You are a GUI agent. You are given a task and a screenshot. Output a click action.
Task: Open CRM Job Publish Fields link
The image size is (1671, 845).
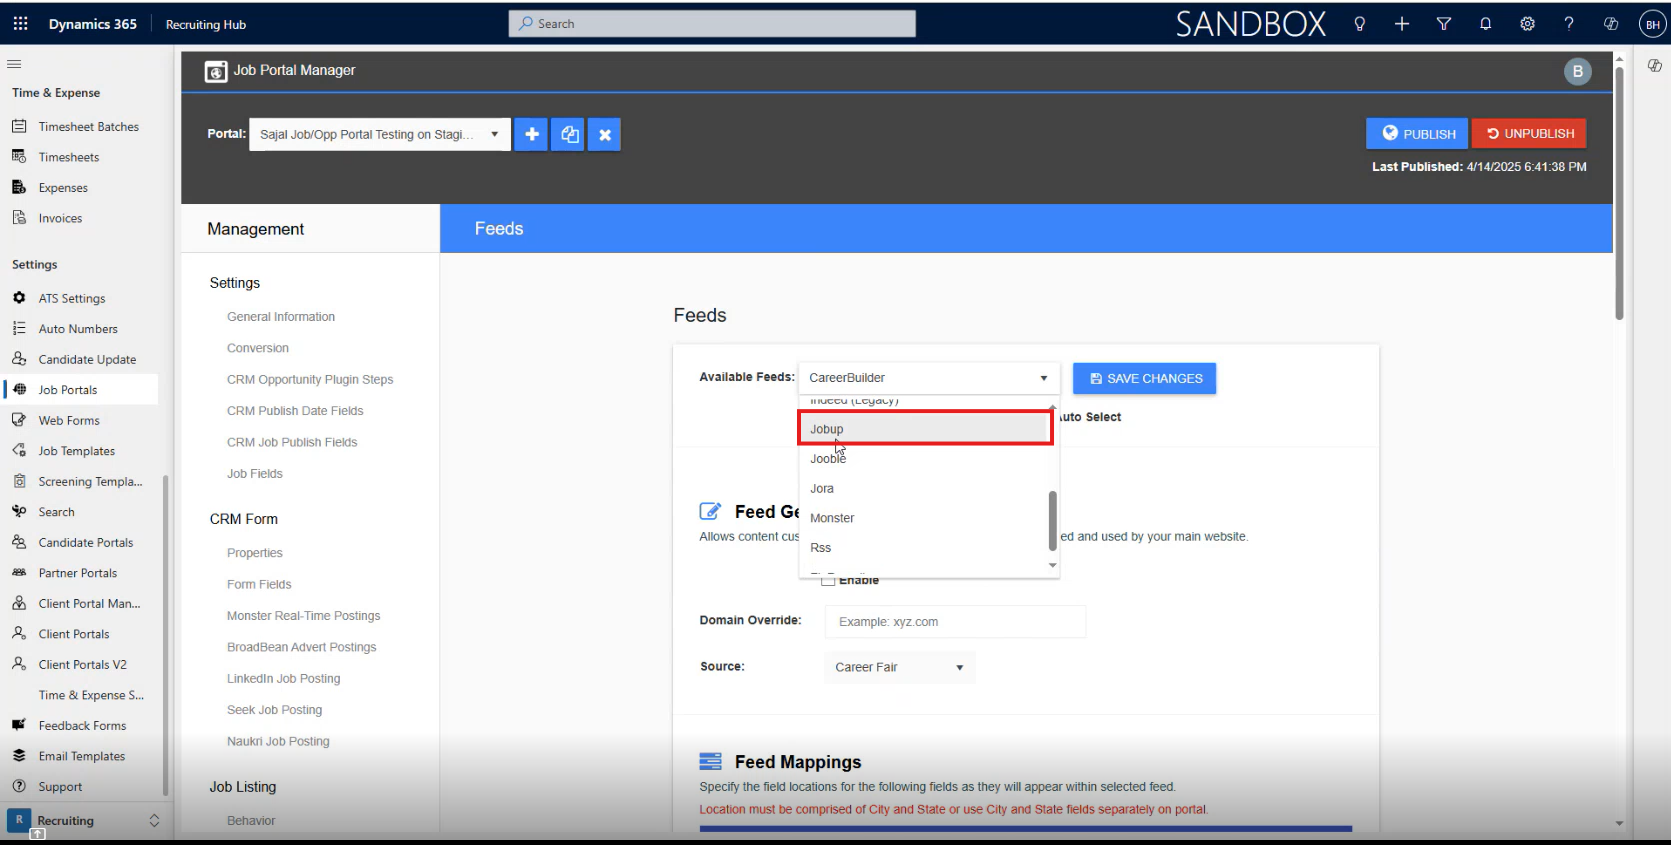point(292,442)
